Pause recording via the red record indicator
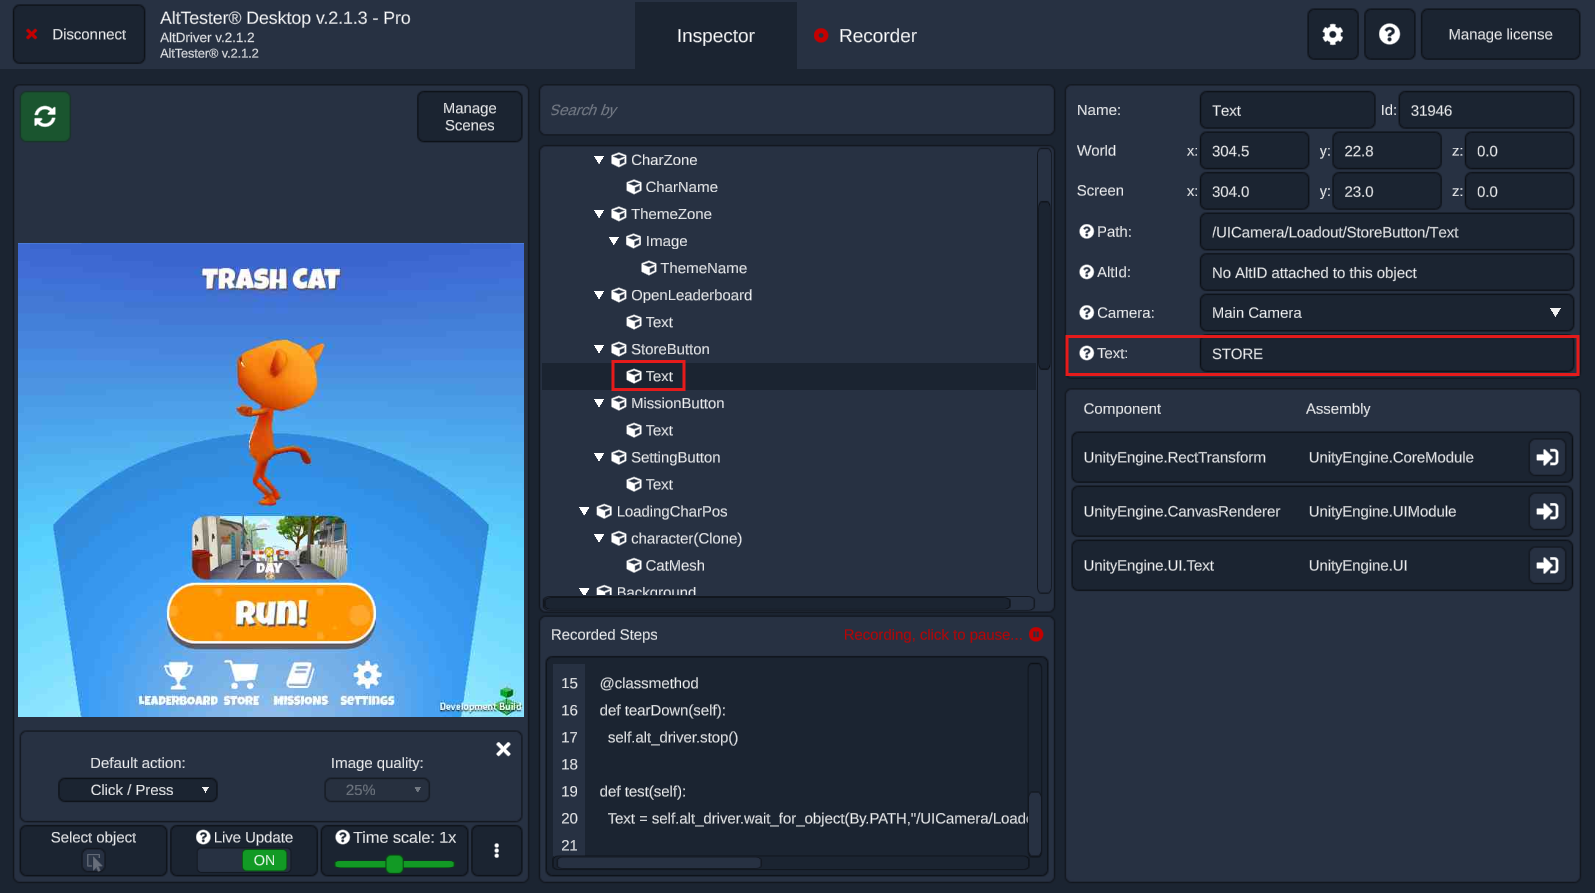Image resolution: width=1595 pixels, height=893 pixels. pos(1036,635)
